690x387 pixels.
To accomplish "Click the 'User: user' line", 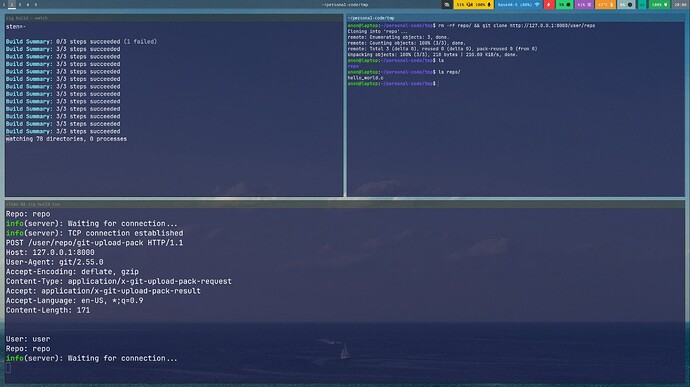I will [x=28, y=339].
